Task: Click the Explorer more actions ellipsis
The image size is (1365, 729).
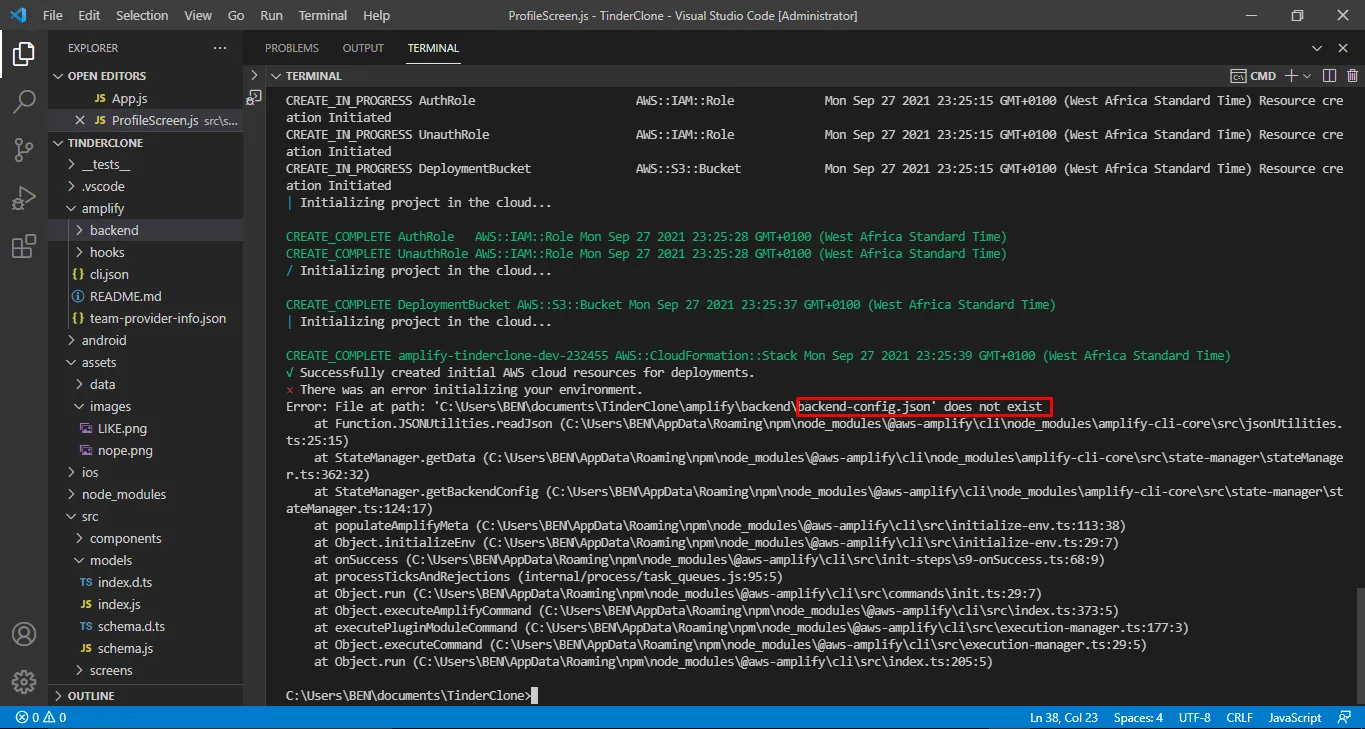Action: tap(220, 48)
